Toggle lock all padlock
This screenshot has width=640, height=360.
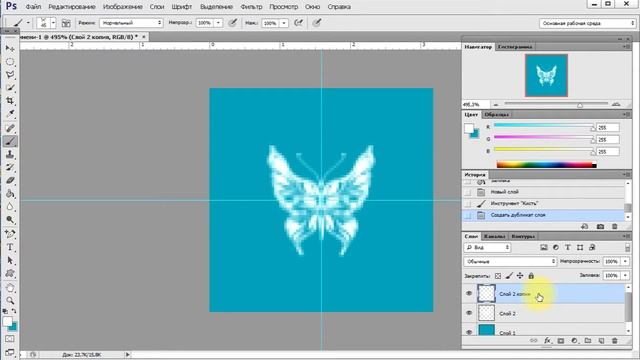531,276
